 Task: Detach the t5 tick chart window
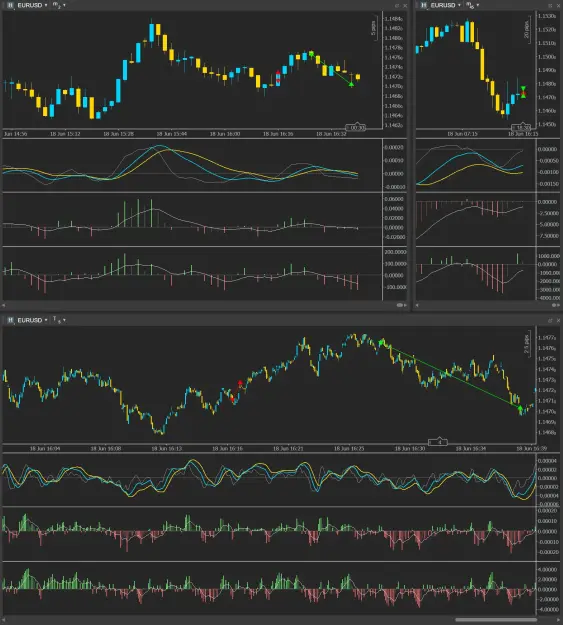[550, 320]
